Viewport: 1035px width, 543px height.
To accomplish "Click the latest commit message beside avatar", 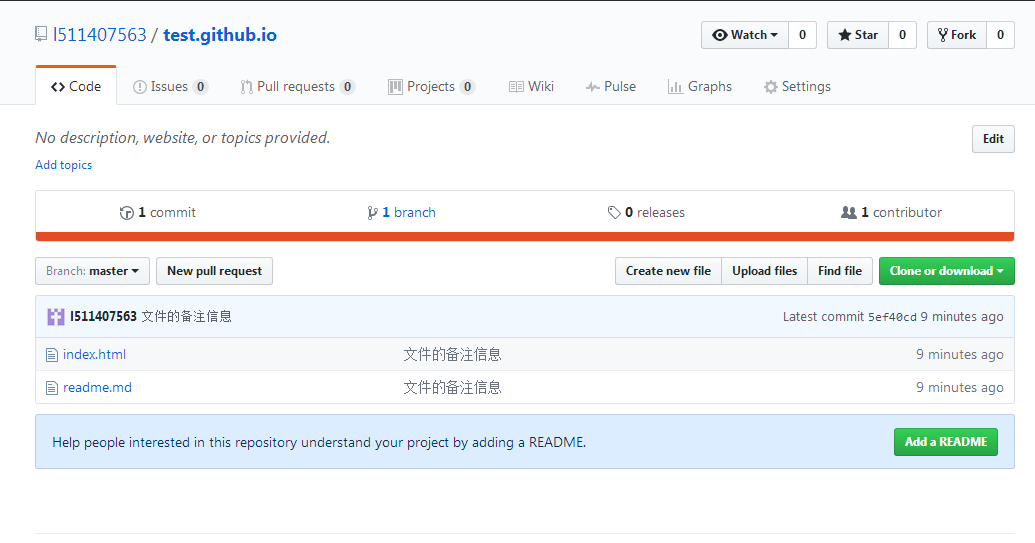I will [186, 317].
